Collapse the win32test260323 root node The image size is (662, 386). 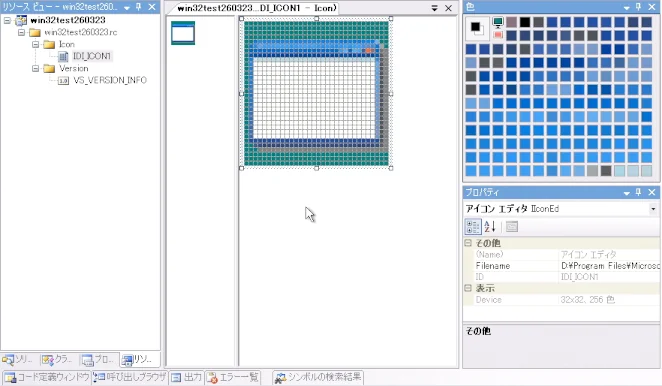tap(7, 20)
